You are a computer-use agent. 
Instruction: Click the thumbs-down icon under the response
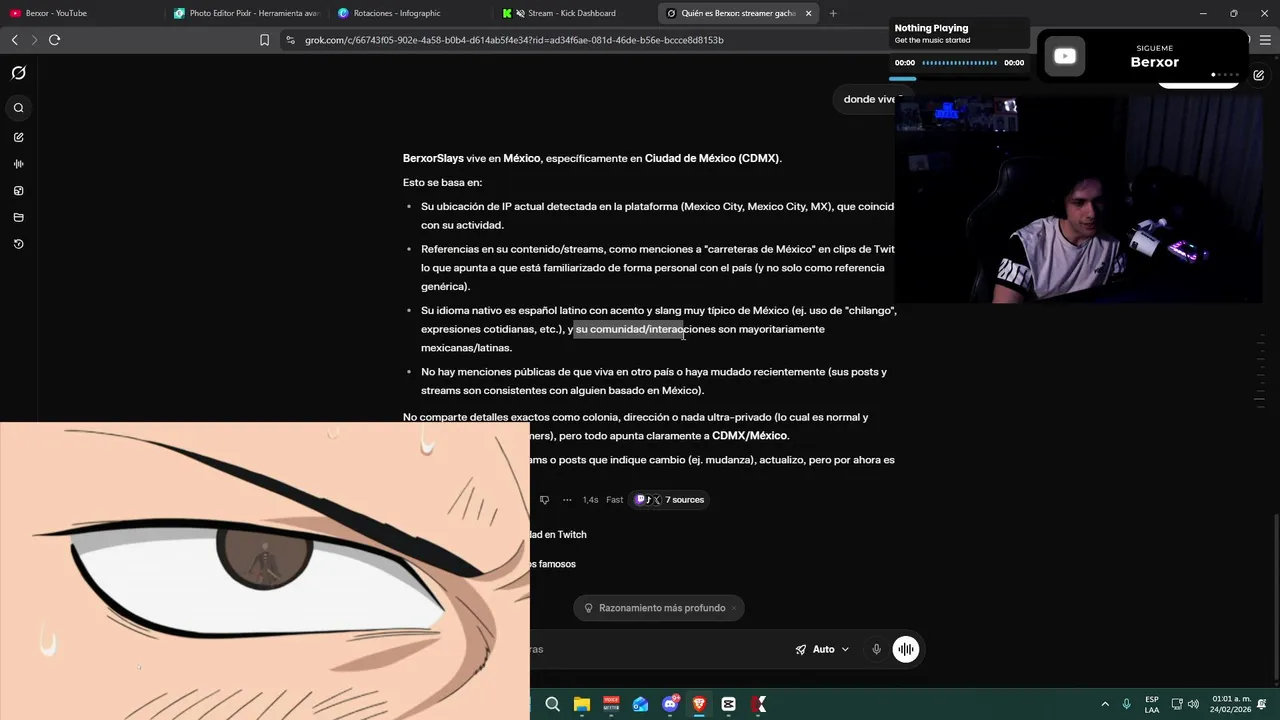(544, 500)
